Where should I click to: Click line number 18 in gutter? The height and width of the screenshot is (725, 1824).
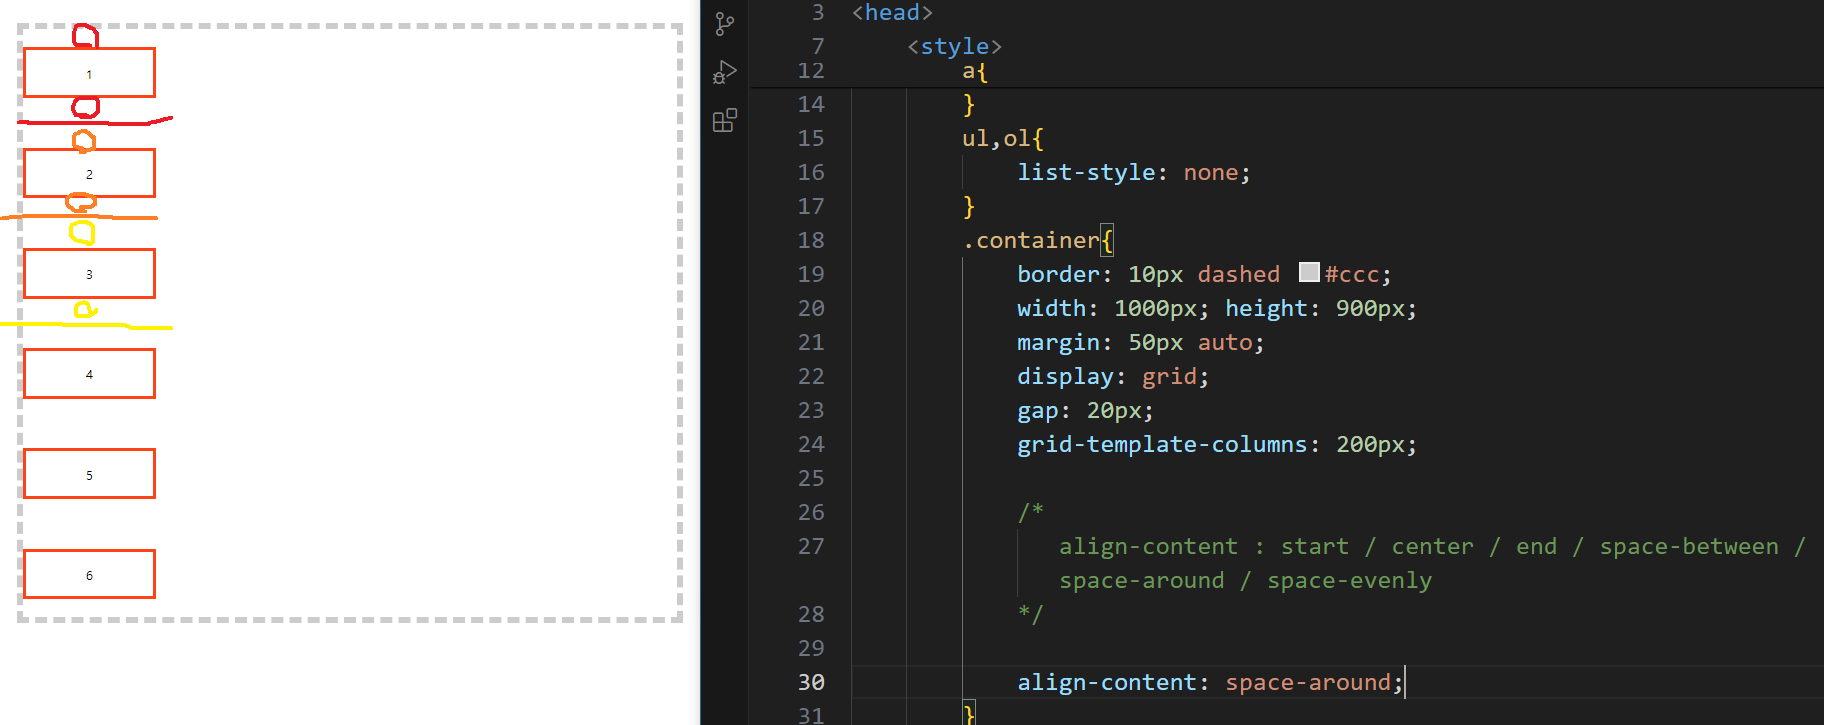pos(811,240)
